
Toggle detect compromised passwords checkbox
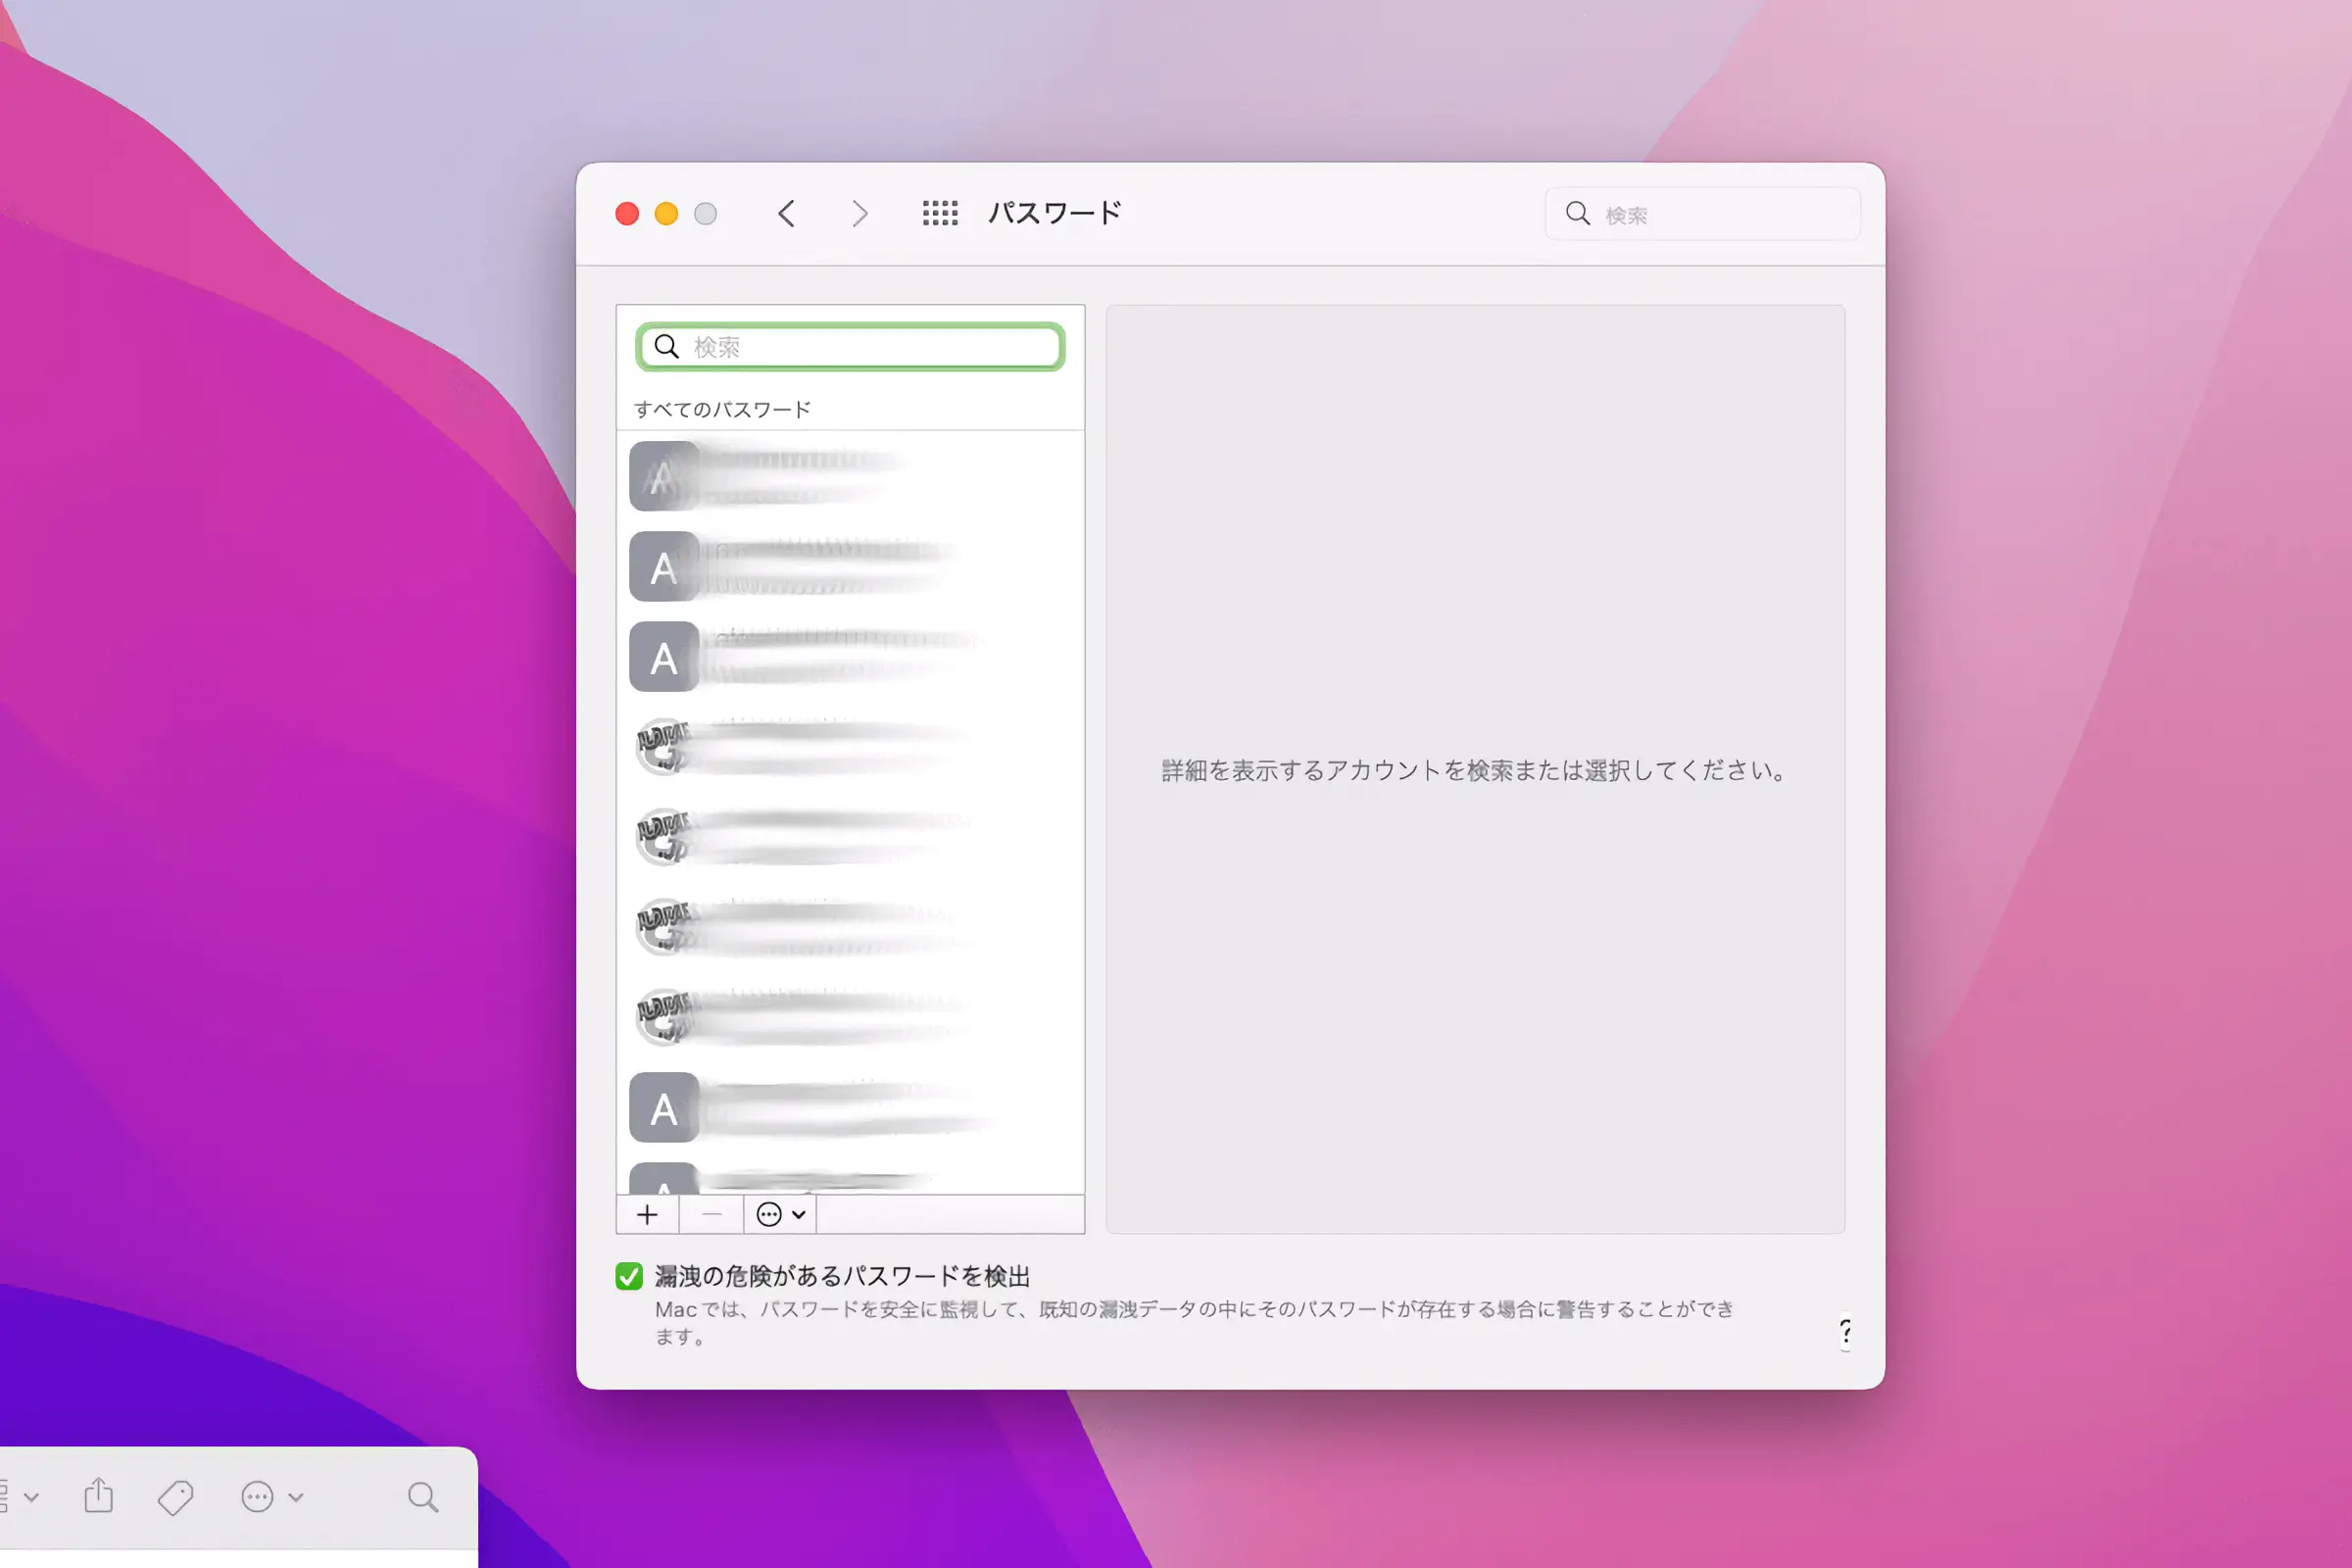coord(629,1276)
